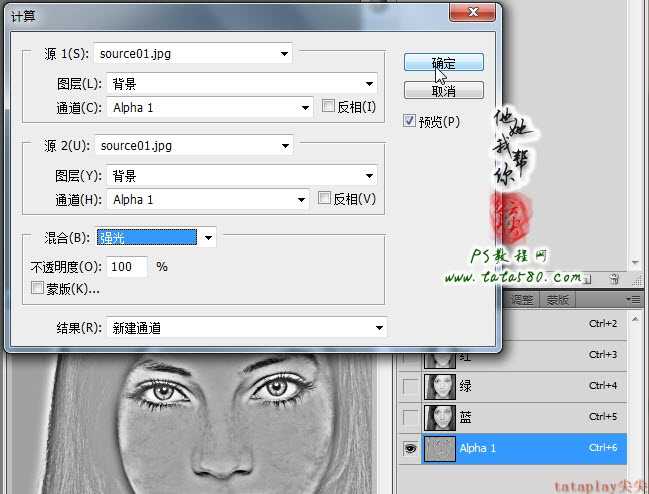Viewport: 649px width, 494px height.
Task: Select the Alpha 1 channel thumbnail
Action: point(440,448)
